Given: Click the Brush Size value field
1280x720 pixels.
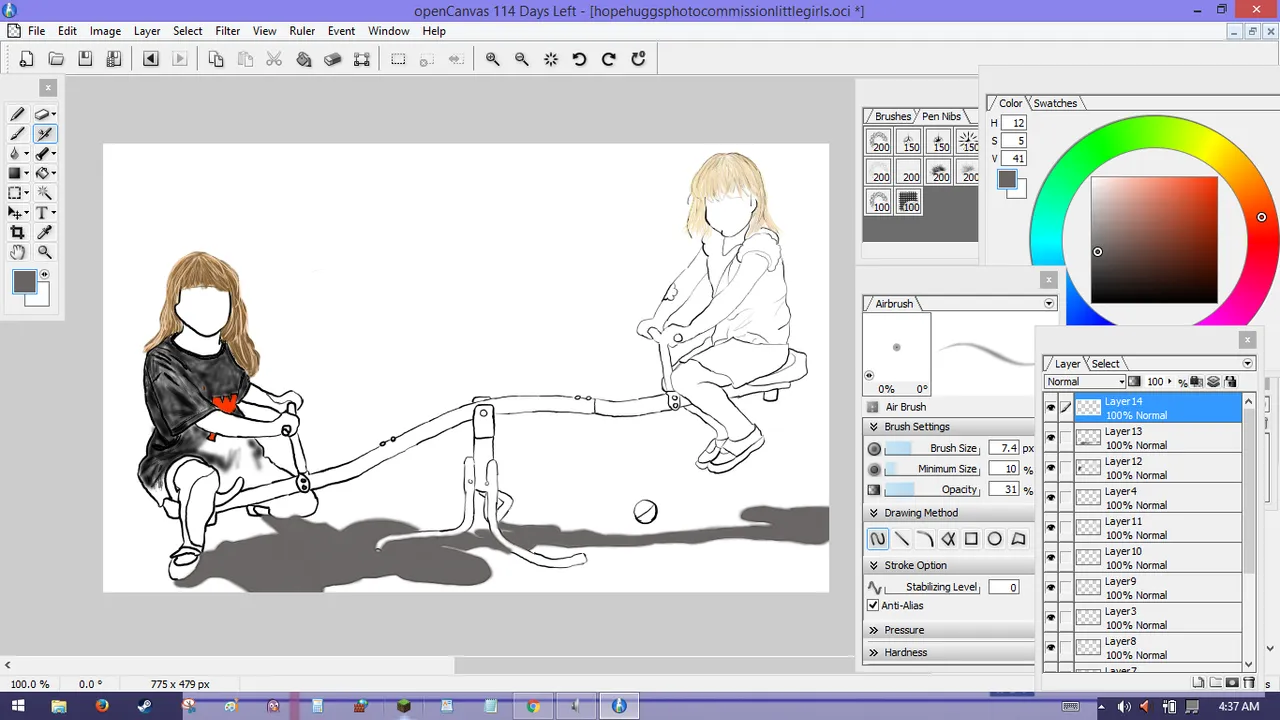Looking at the screenshot, I should [x=1004, y=448].
